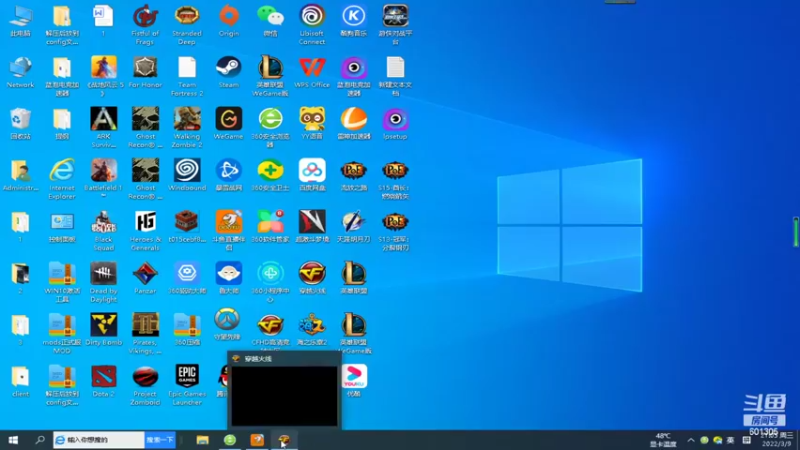Open the 控制面板 Control Panel icon

62,227
